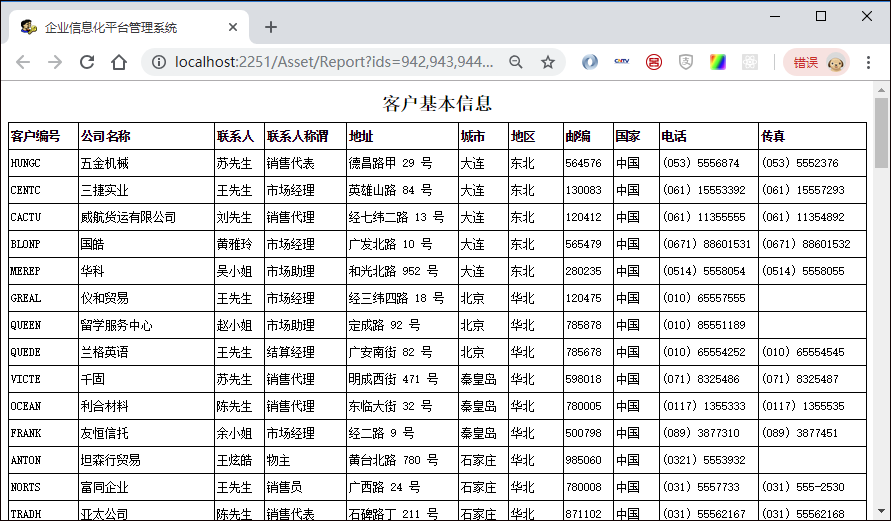The image size is (891, 521).
Task: Select customer code GREAL
Action: click(26, 298)
